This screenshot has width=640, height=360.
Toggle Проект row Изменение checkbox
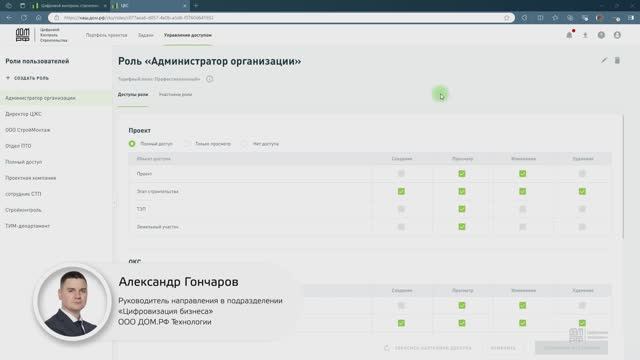[x=522, y=174]
